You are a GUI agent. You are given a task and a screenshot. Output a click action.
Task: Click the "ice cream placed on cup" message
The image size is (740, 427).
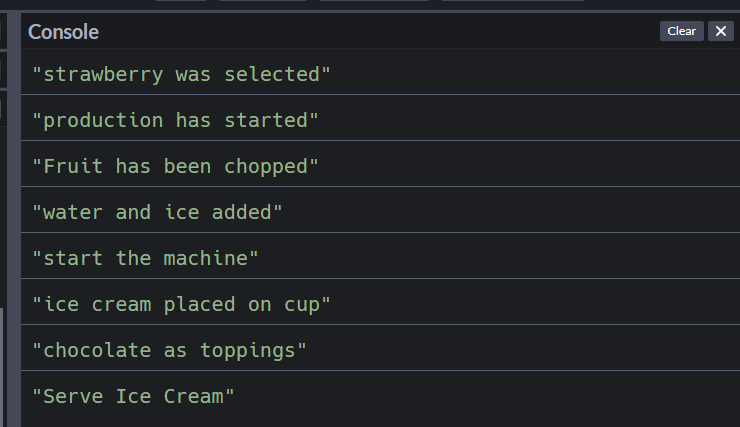pyautogui.click(x=380, y=302)
